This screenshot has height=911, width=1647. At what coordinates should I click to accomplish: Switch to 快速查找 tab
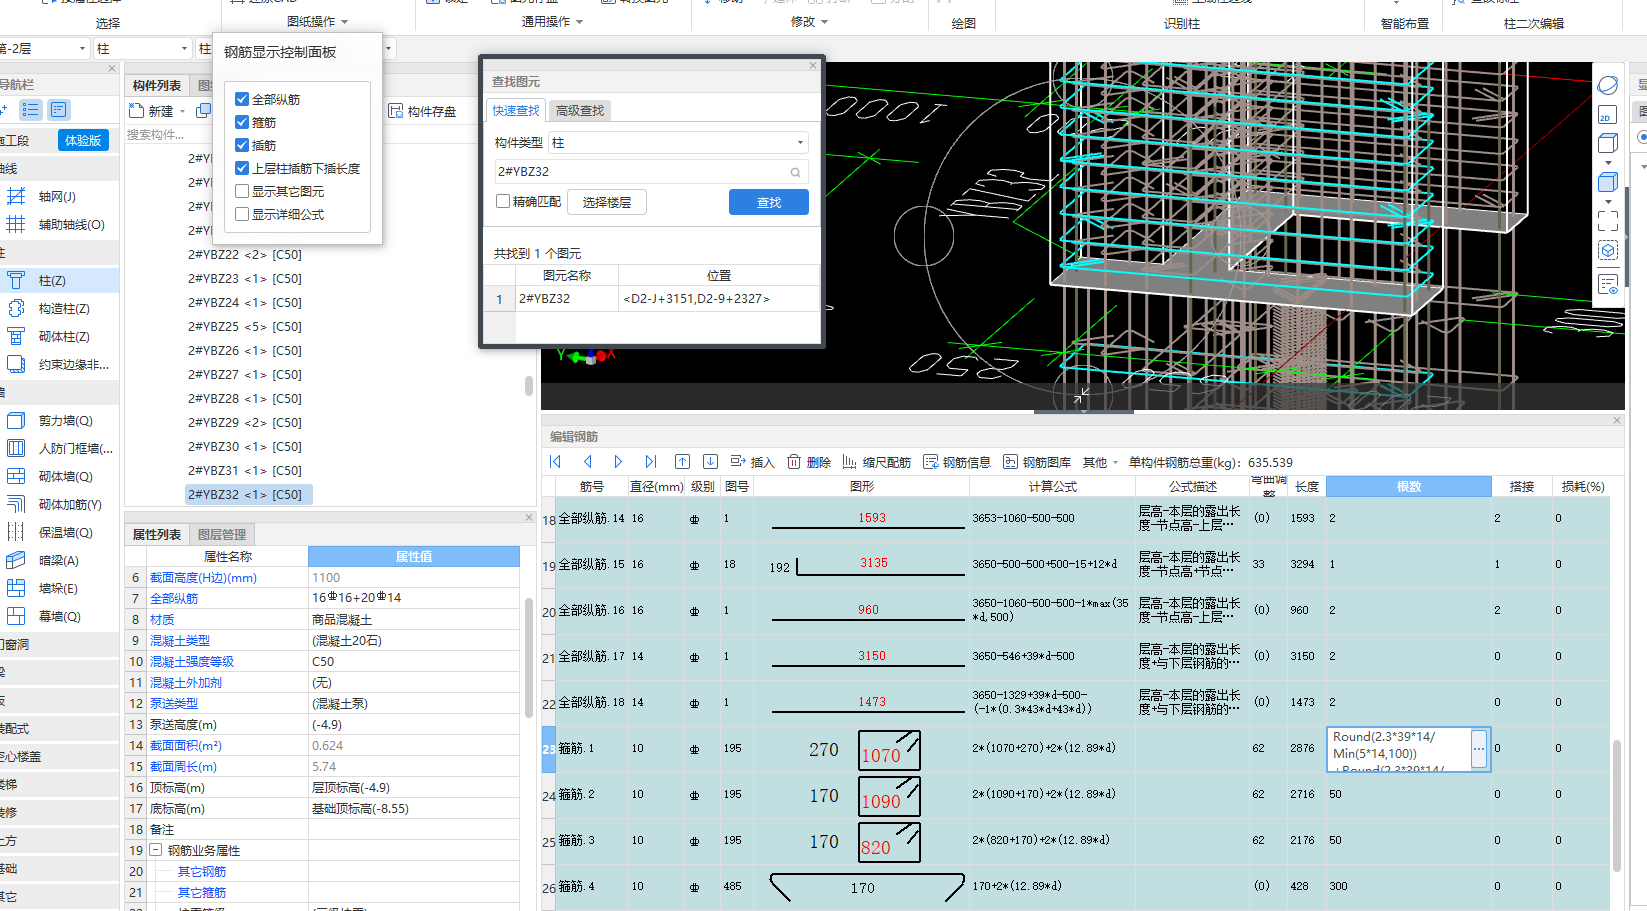[516, 110]
